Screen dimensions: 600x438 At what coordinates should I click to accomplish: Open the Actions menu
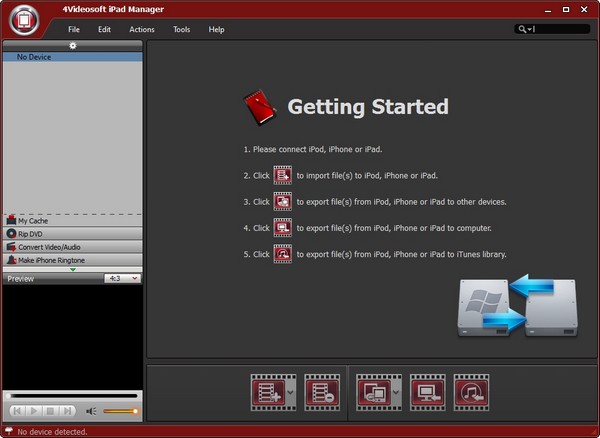pos(142,30)
